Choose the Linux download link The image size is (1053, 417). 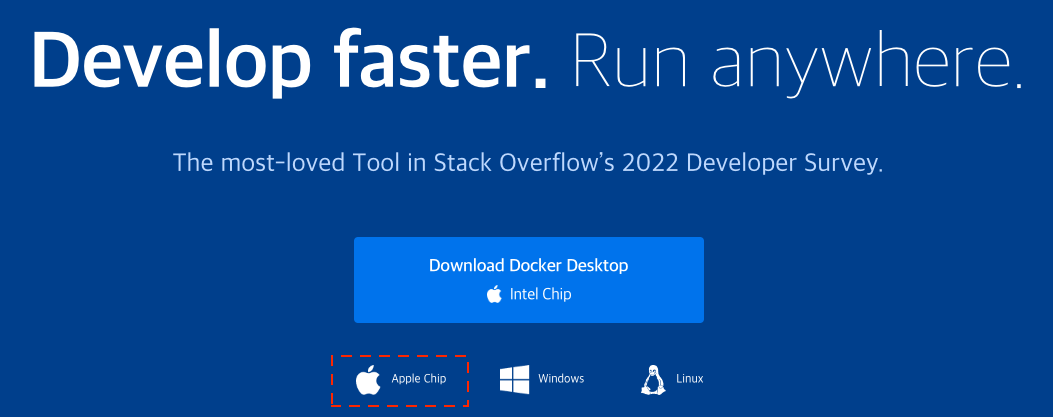tap(672, 379)
